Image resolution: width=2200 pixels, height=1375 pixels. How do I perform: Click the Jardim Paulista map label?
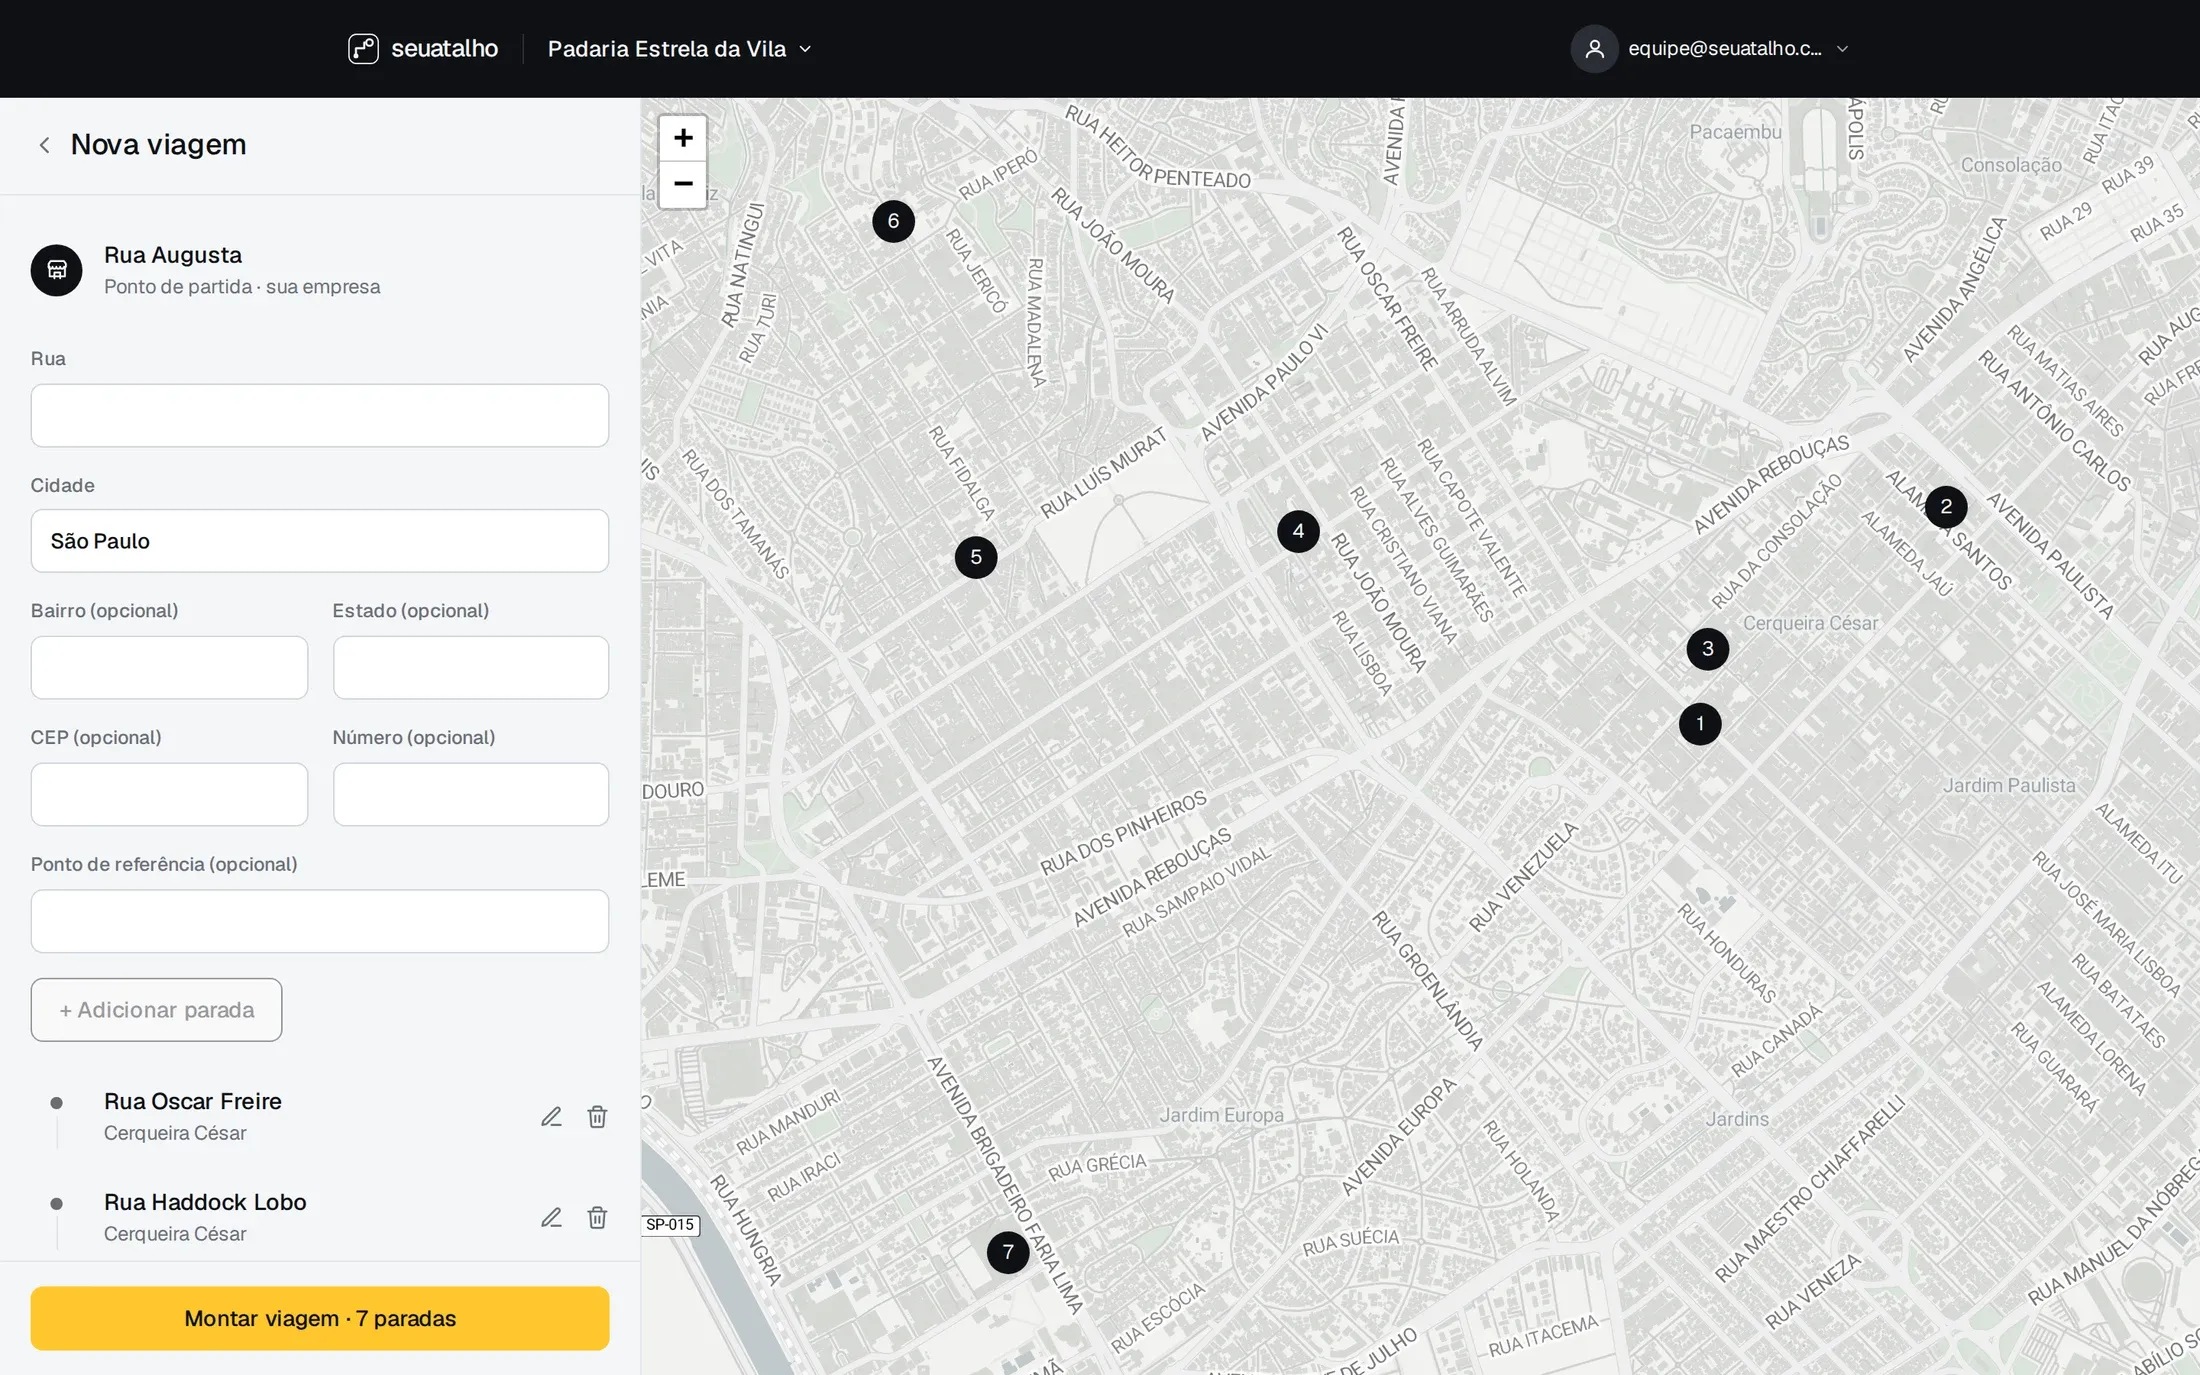pos(2009,786)
